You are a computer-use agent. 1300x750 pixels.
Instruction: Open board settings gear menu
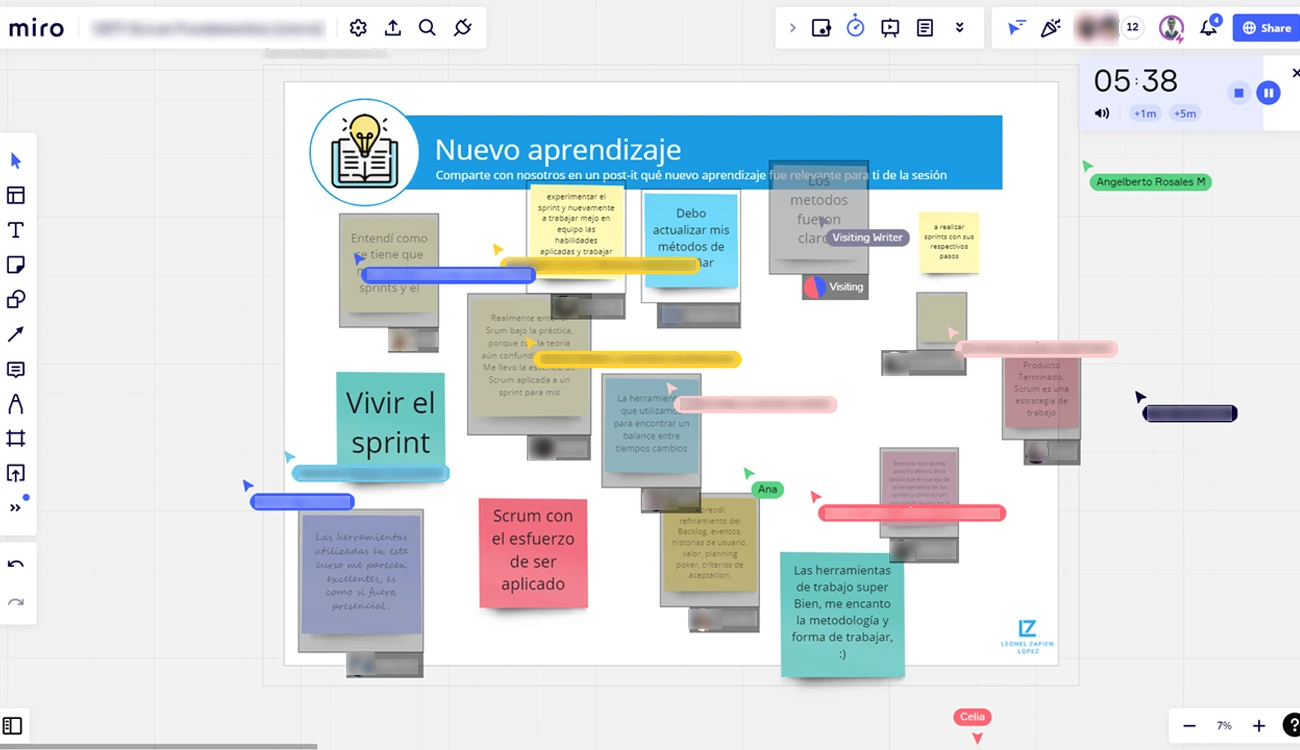point(358,28)
